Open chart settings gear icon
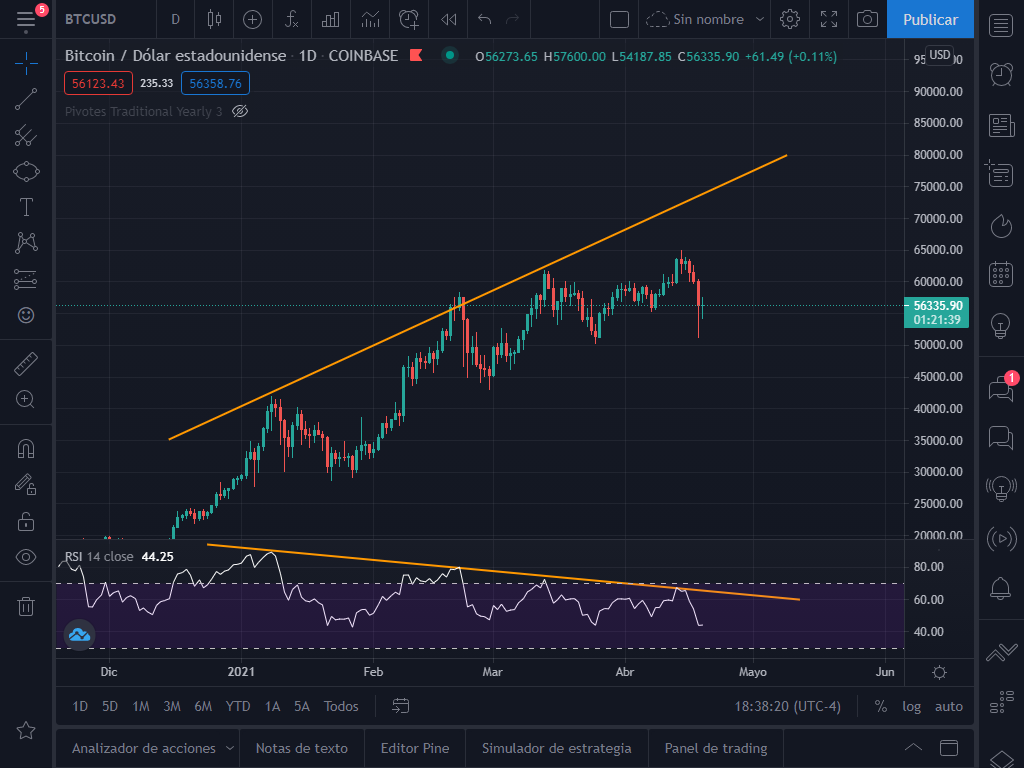 coord(790,19)
